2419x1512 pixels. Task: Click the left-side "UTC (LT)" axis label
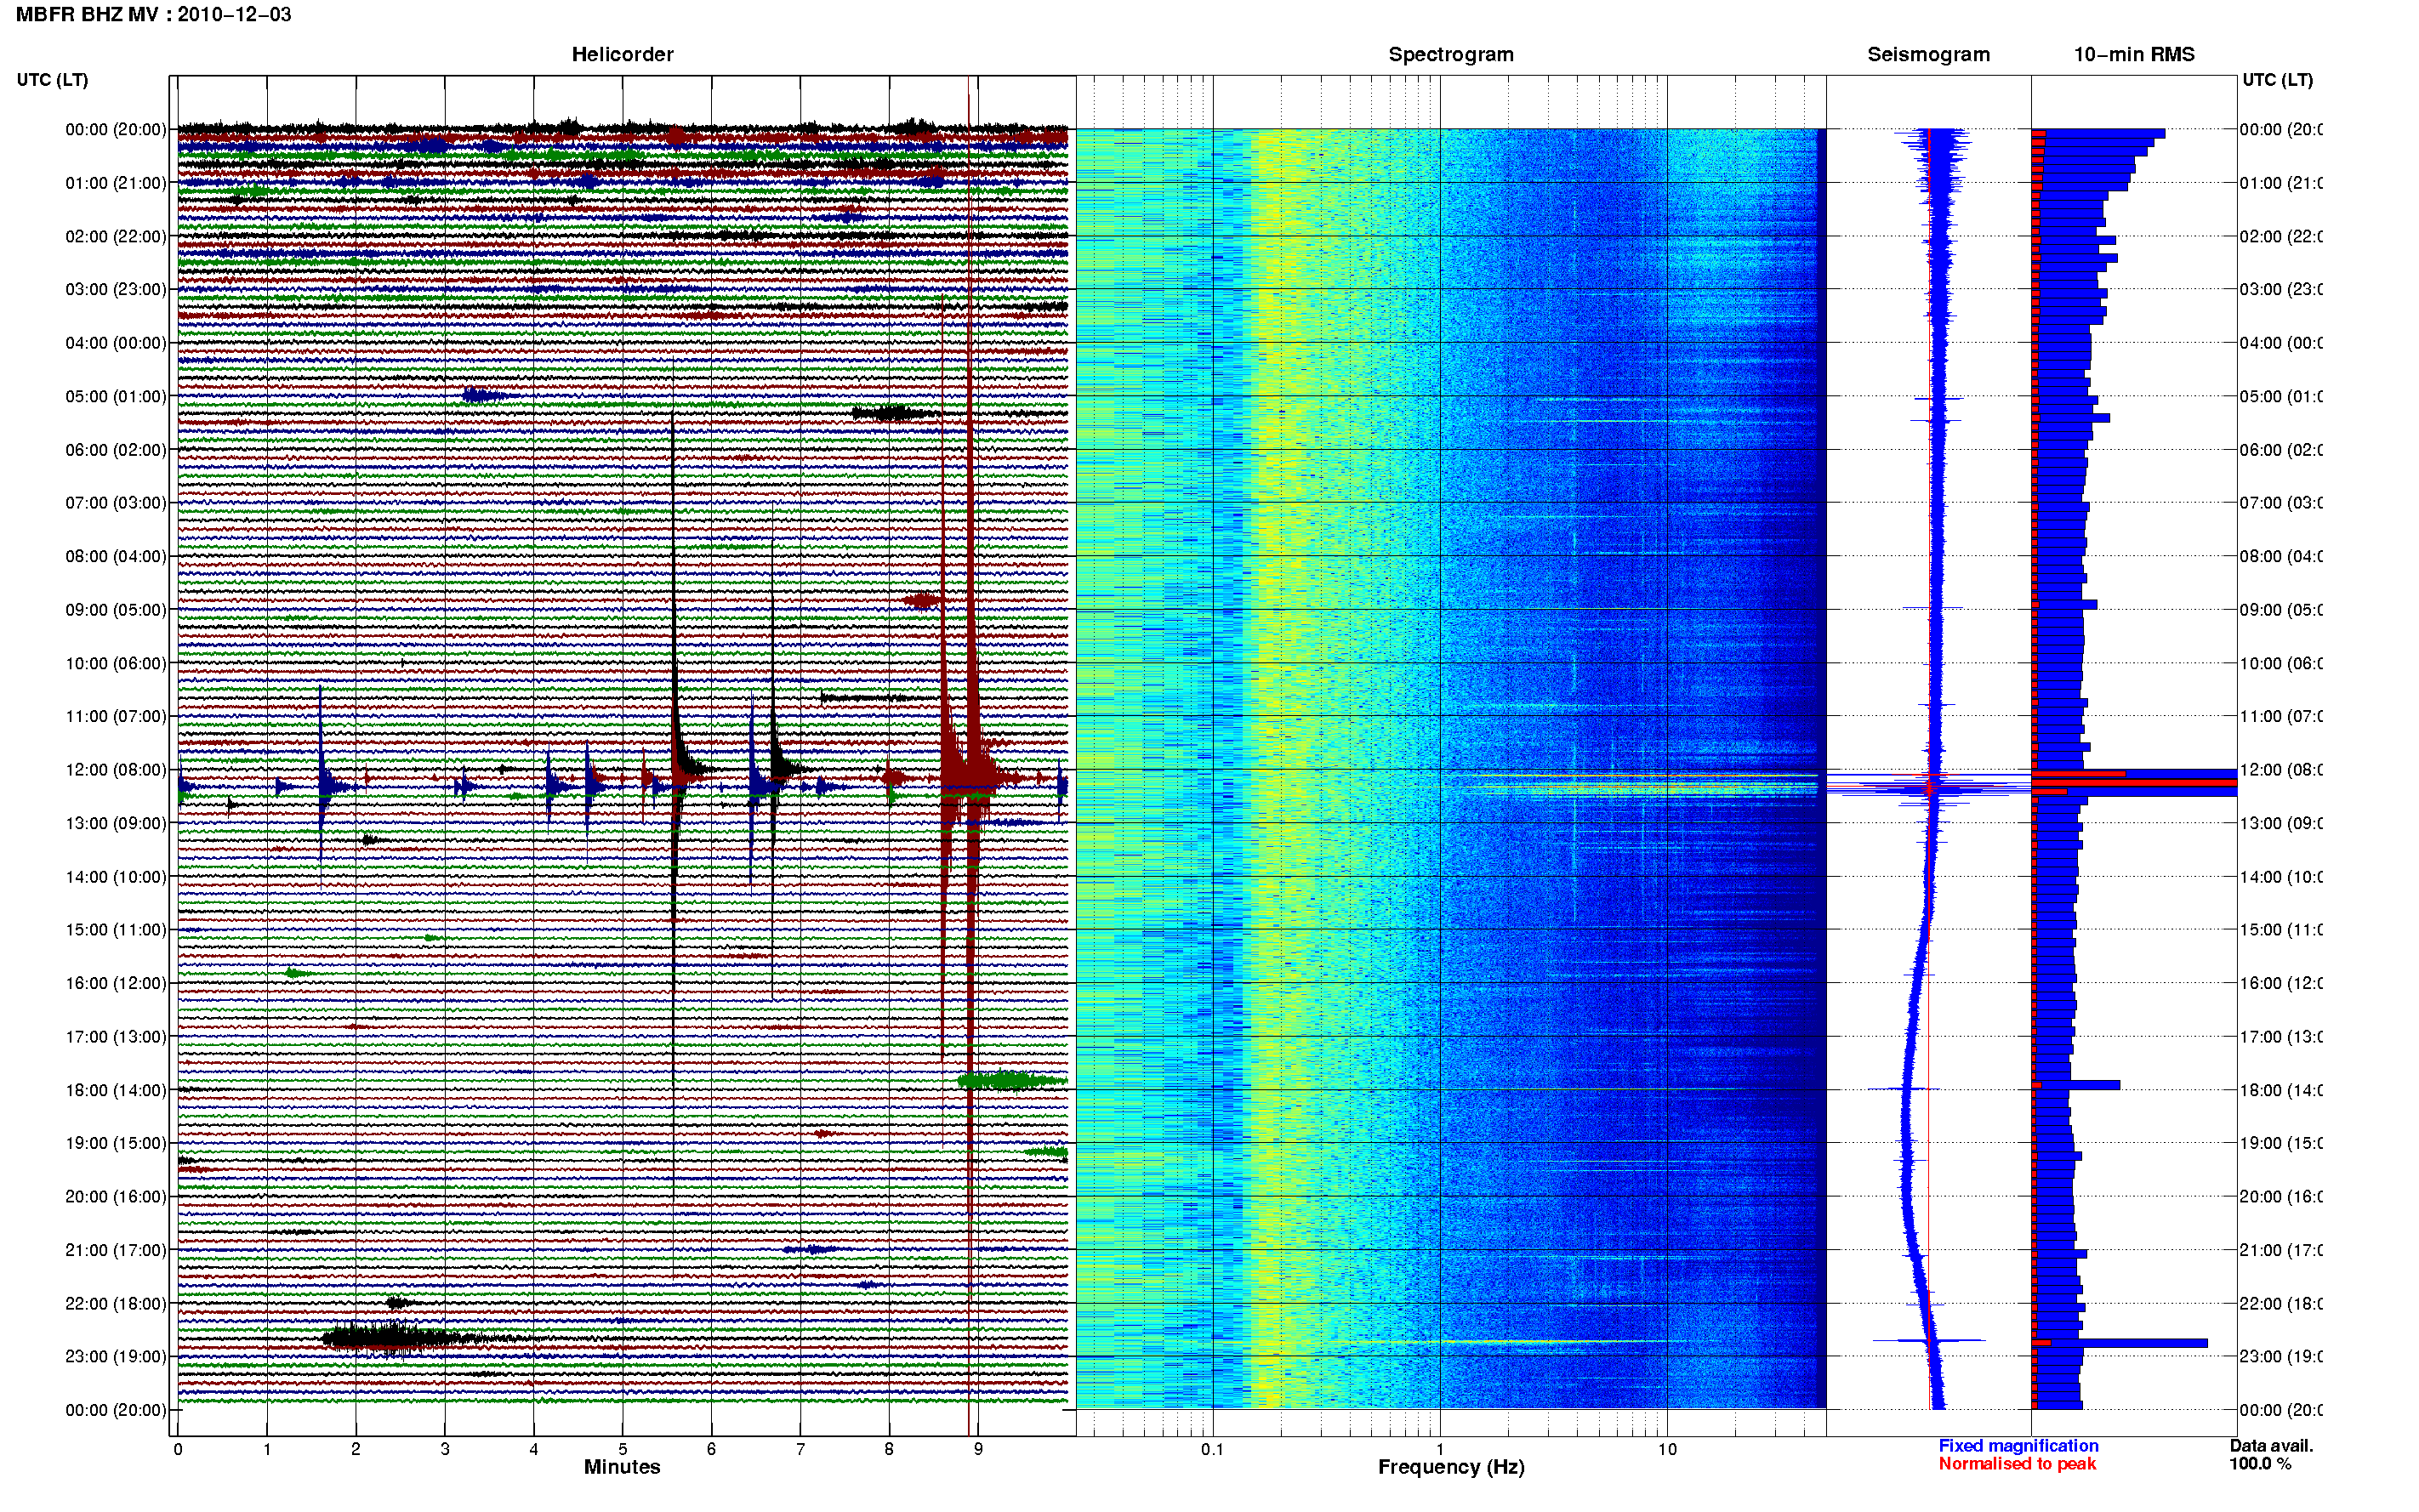(52, 80)
